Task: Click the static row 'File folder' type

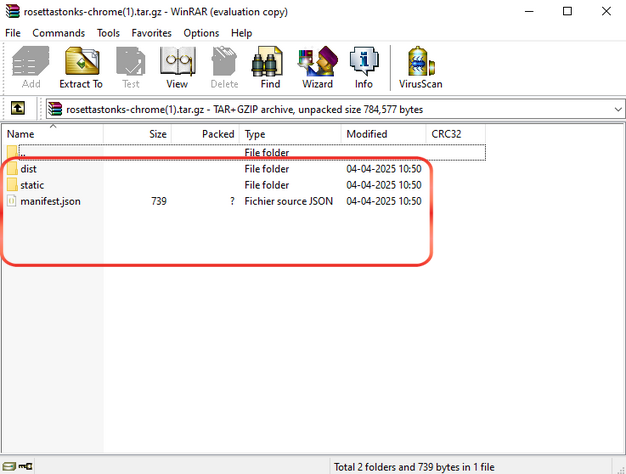Action: pyautogui.click(x=267, y=185)
